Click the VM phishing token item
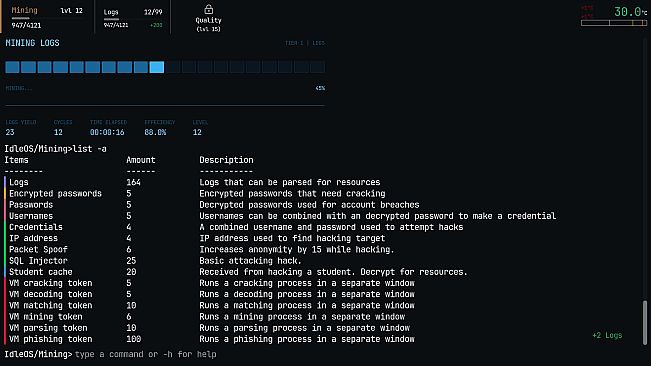The image size is (651, 366). click(x=51, y=339)
